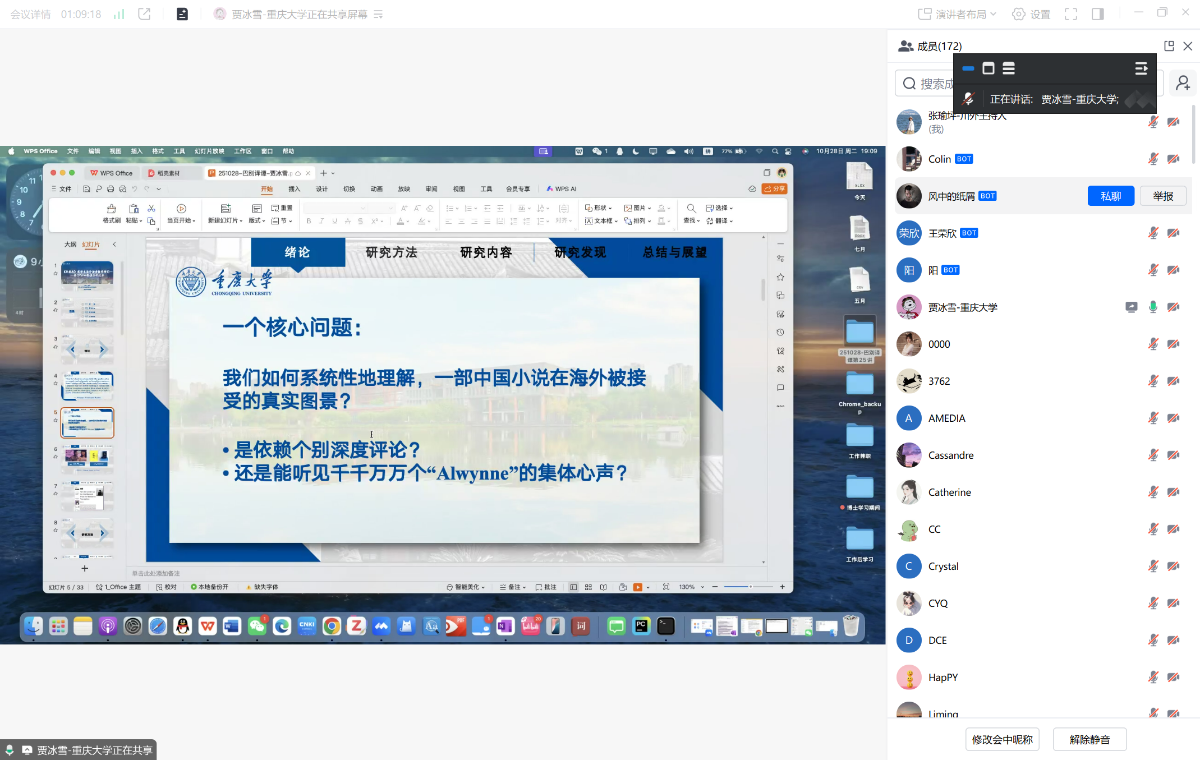Collapse the floating speaker bar via right arrow-list icon
The image size is (1200, 760).
coord(1141,68)
